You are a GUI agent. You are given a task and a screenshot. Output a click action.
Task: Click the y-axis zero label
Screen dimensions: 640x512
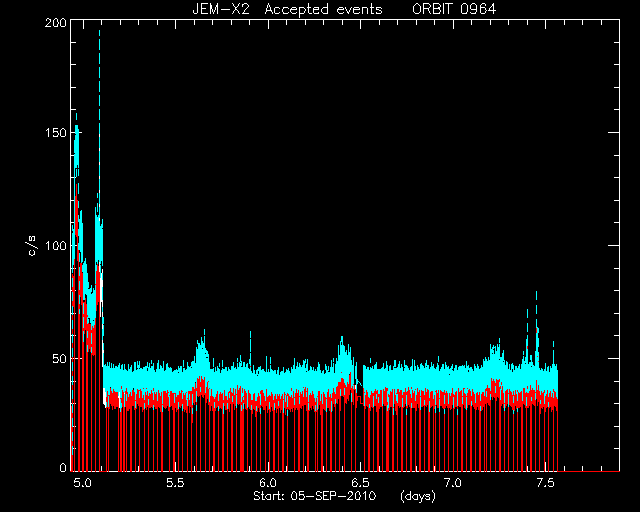pyautogui.click(x=63, y=467)
